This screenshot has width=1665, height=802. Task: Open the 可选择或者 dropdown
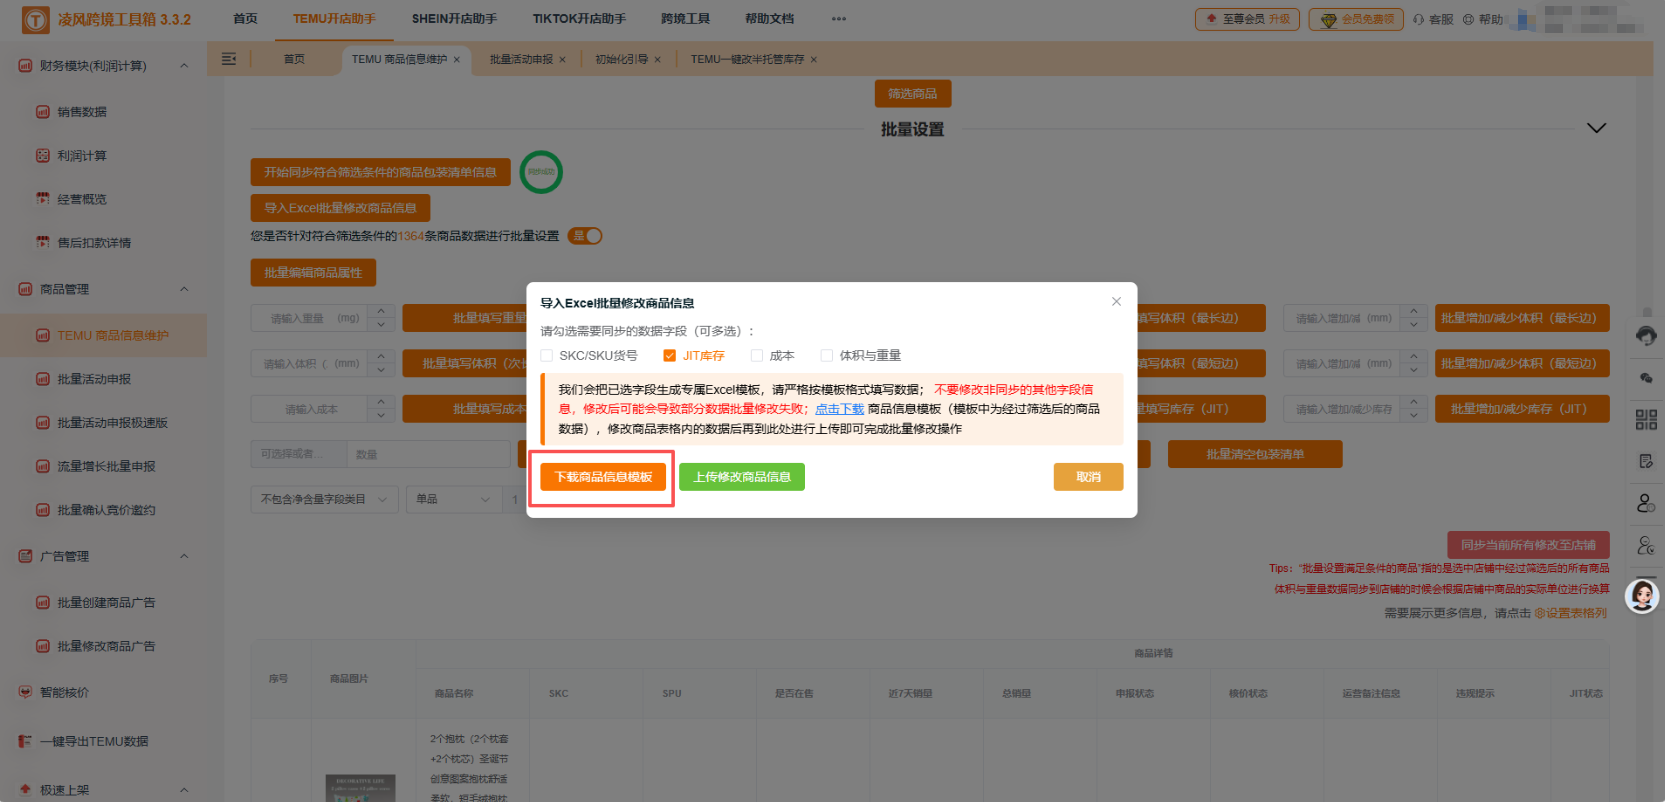(x=298, y=454)
